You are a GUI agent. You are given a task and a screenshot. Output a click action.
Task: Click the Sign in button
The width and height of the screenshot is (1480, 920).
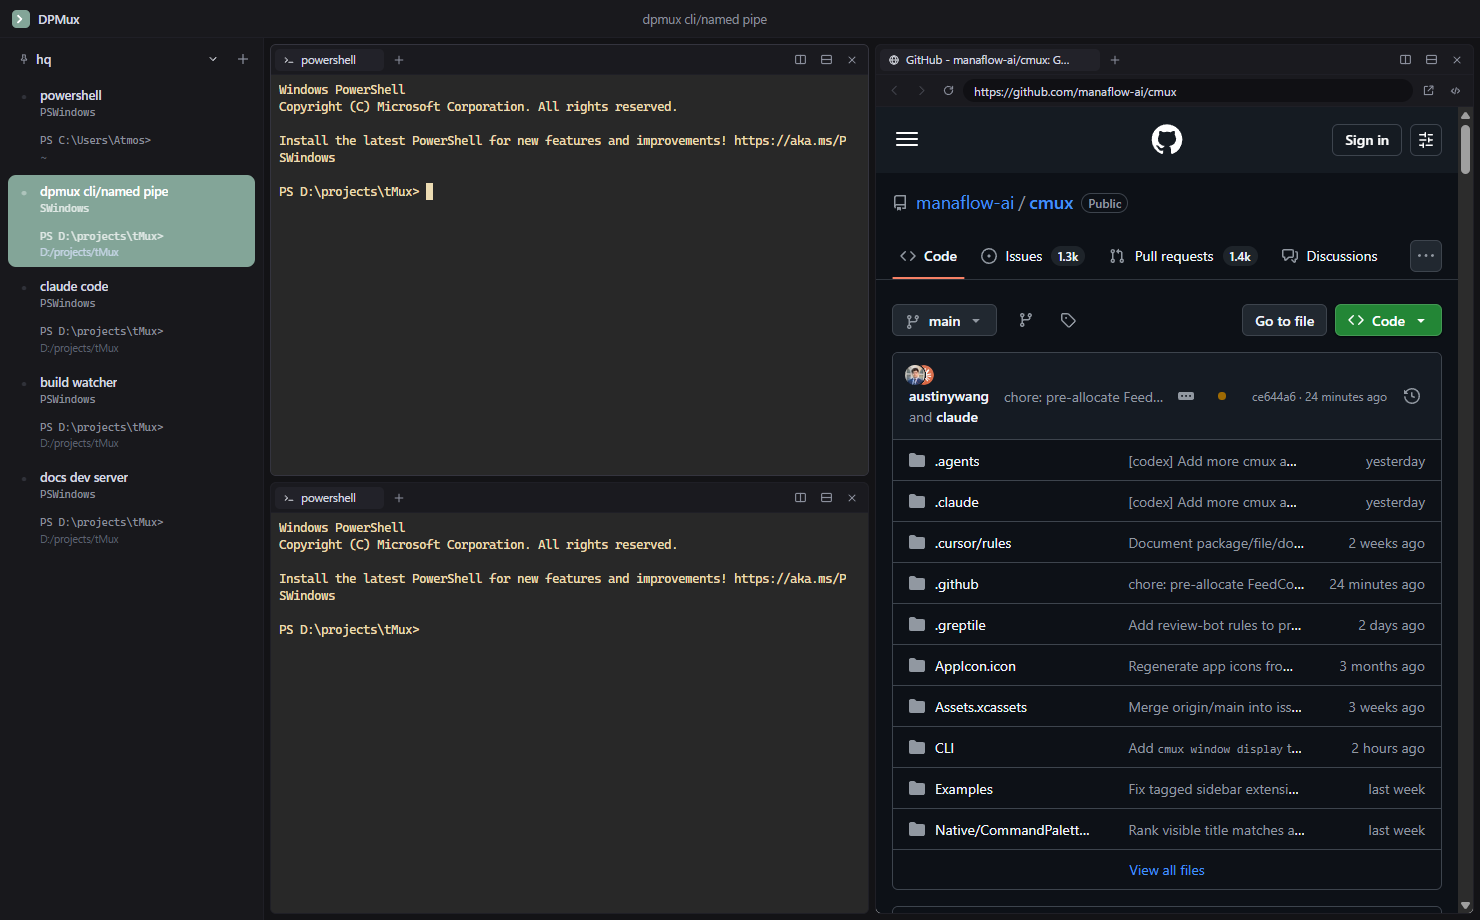tap(1367, 140)
